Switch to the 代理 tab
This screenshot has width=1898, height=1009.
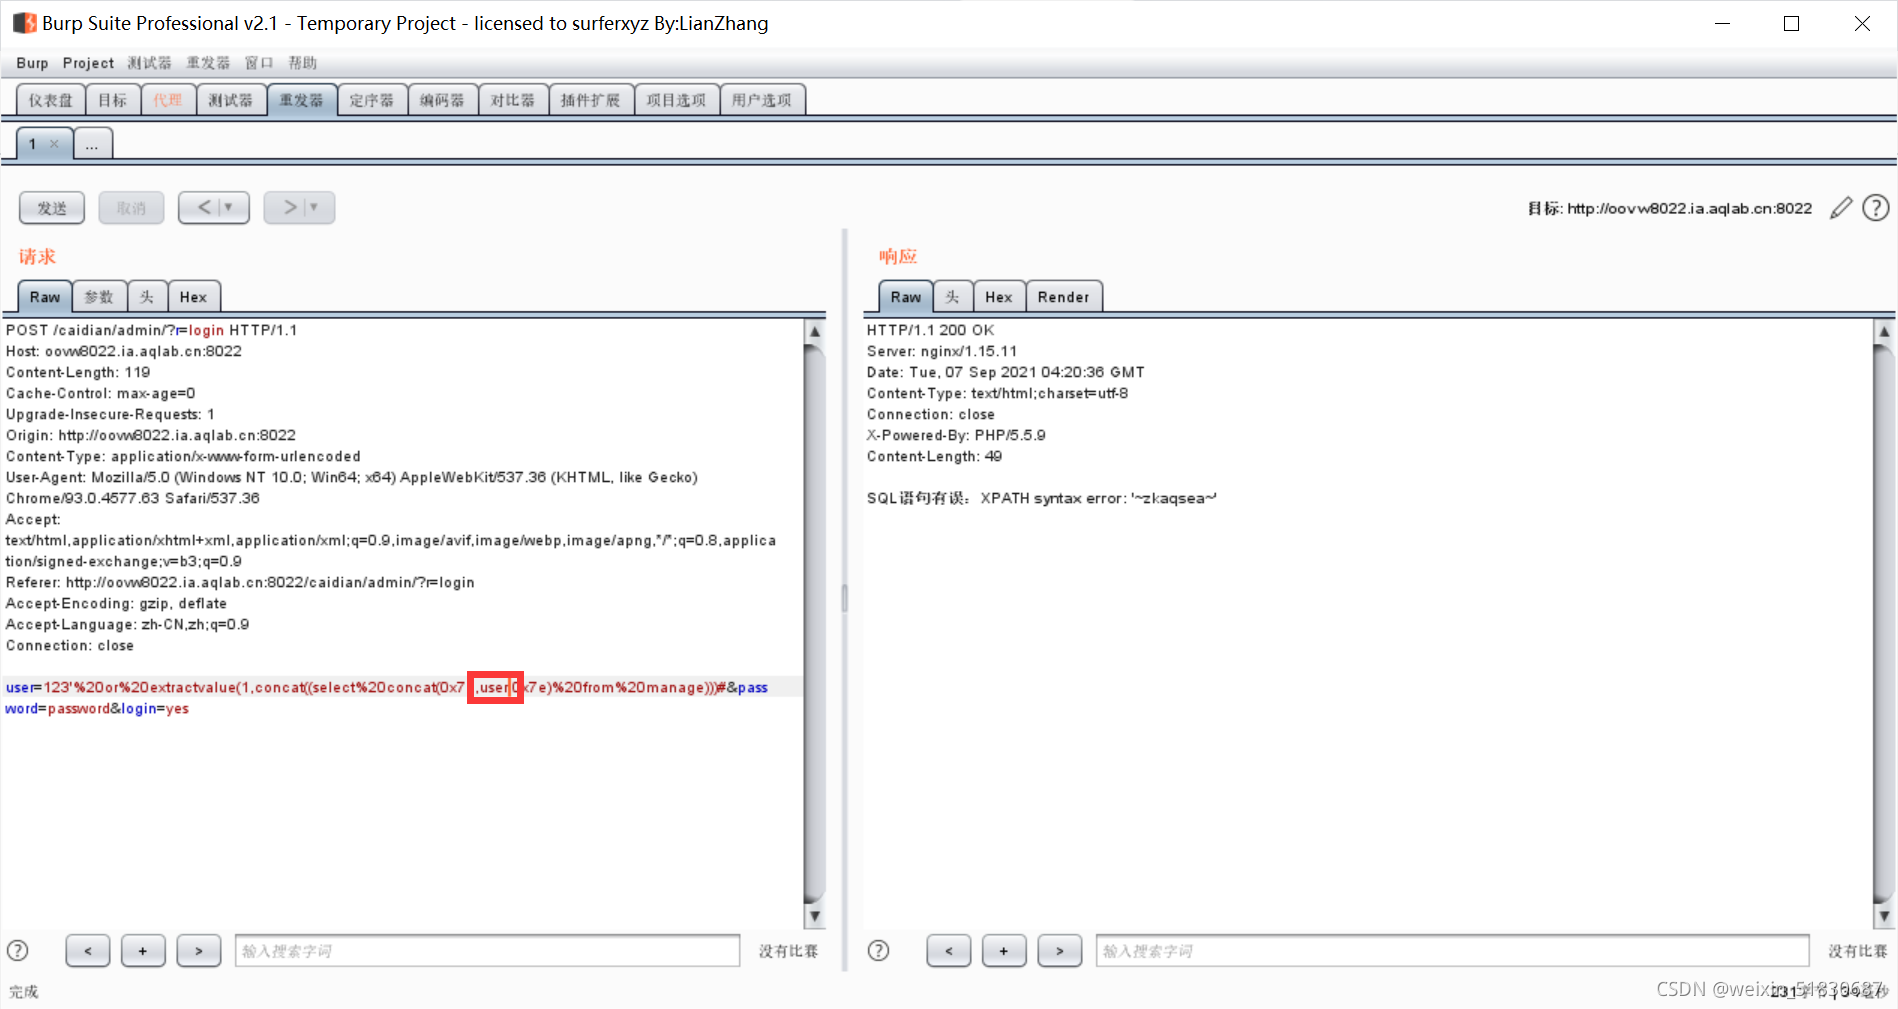tap(168, 100)
